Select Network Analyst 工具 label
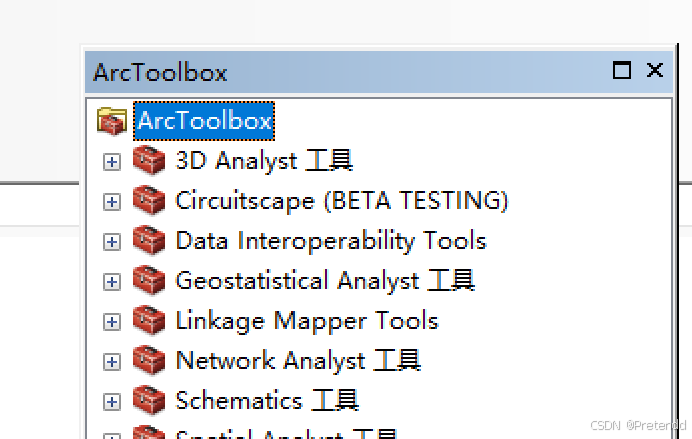The image size is (692, 439). point(298,361)
